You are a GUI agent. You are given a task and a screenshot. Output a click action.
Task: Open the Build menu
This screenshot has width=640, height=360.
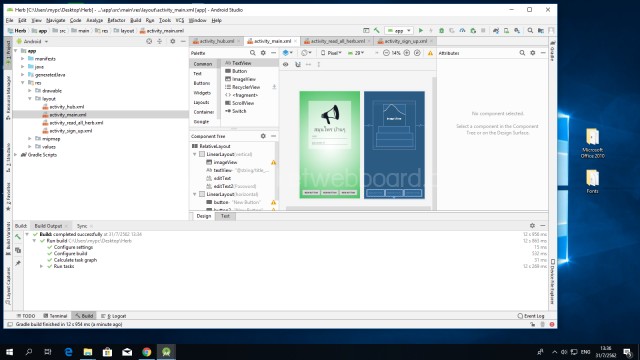136,20
